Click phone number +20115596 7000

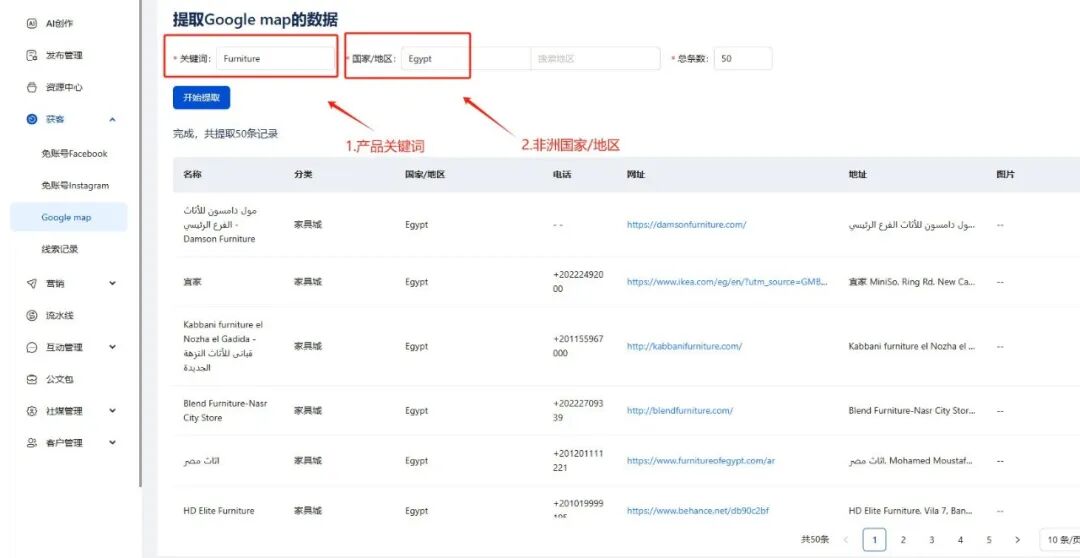pos(578,346)
